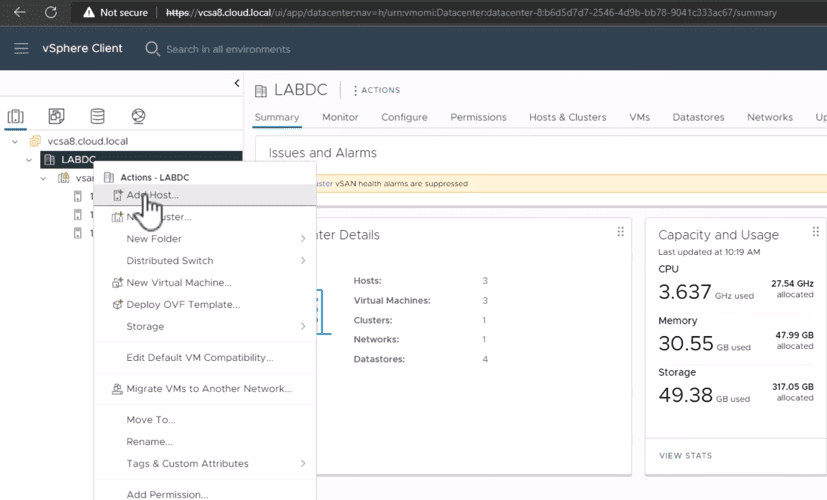Select the VMs and Templates inventory icon

coord(56,116)
